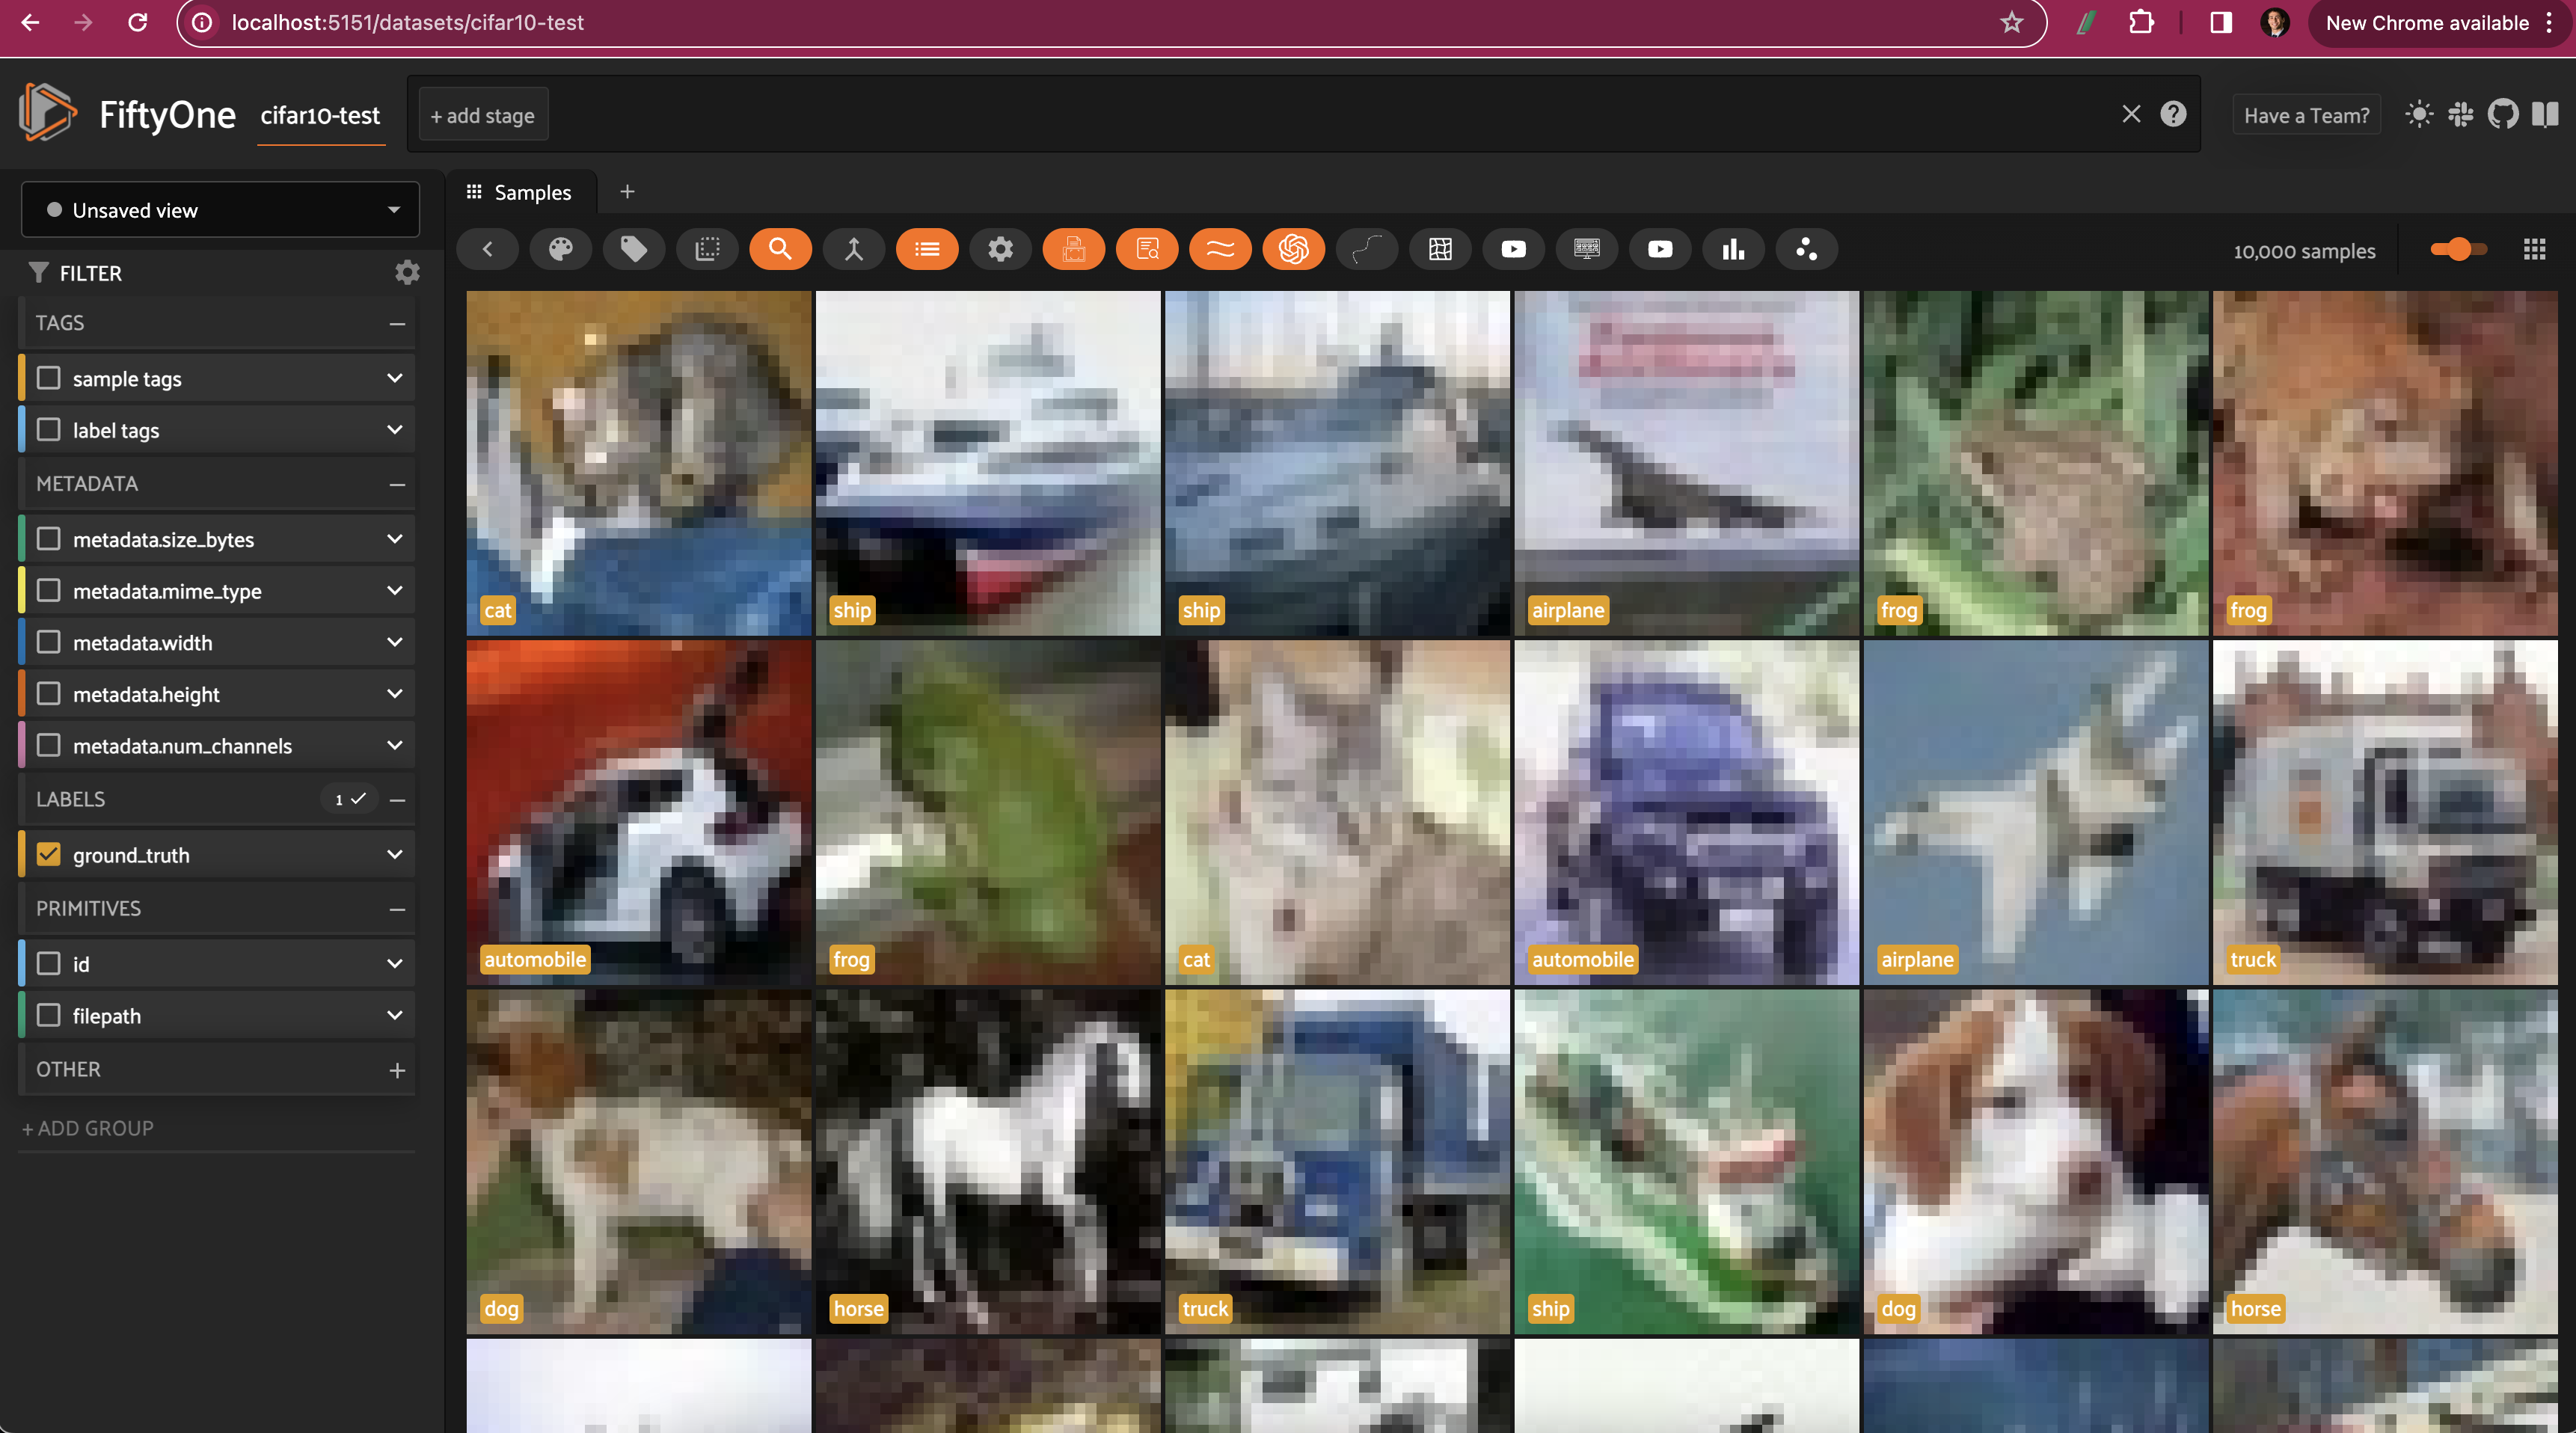Click the warped grid toolbar icon
This screenshot has width=2576, height=1433.
coord(1440,249)
